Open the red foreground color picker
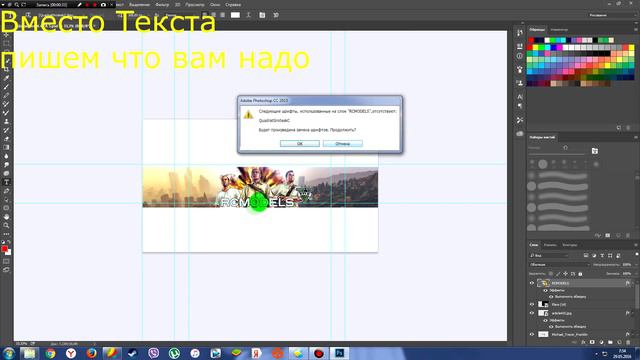Viewport: 640px width, 360px height. click(x=4, y=249)
